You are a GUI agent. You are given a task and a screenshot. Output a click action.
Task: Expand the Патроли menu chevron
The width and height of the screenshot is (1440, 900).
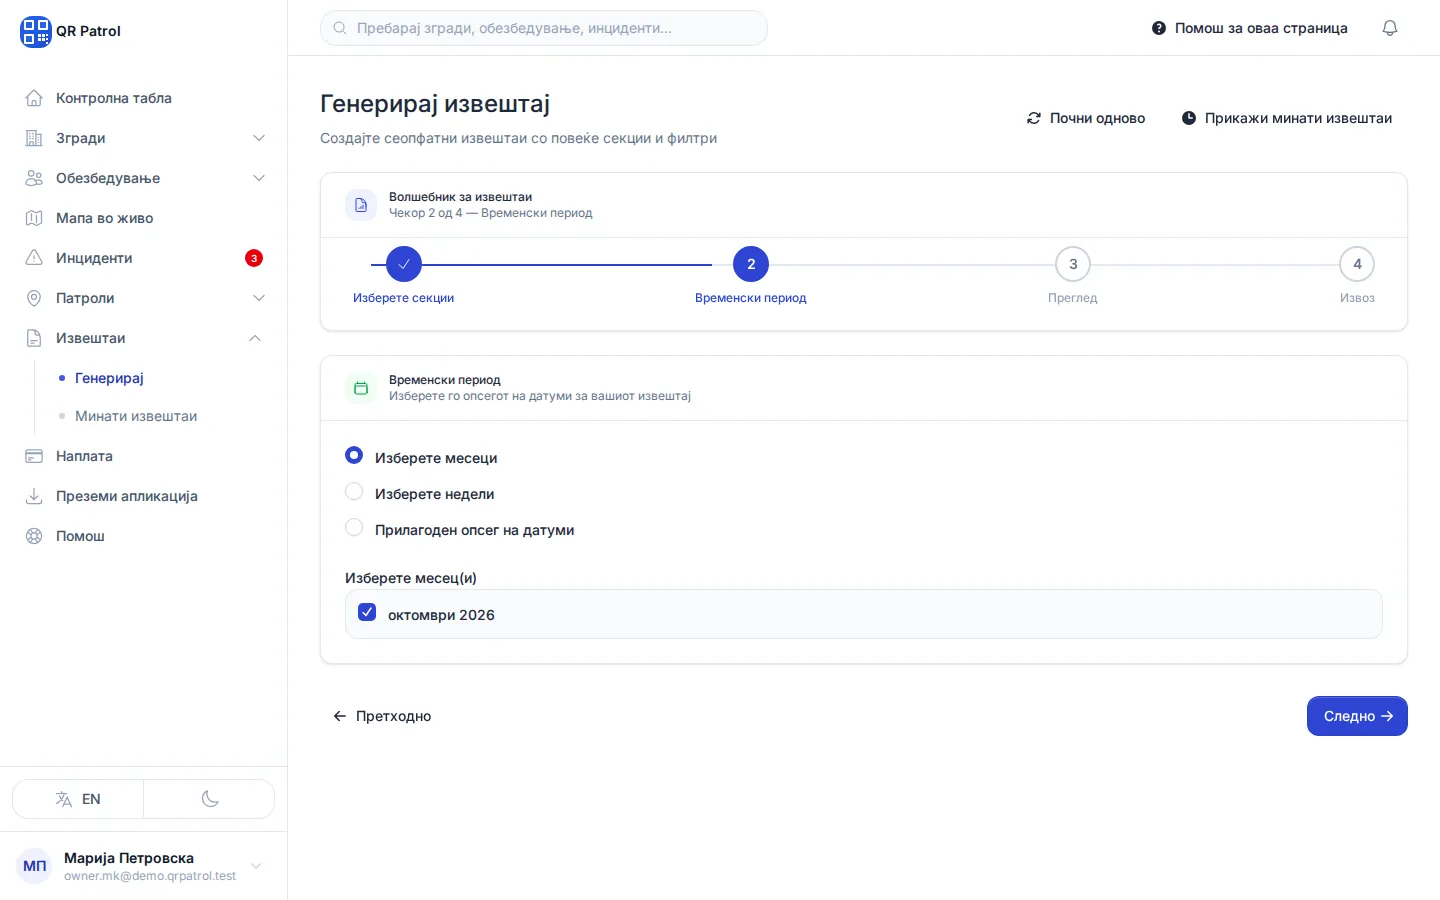pos(259,298)
